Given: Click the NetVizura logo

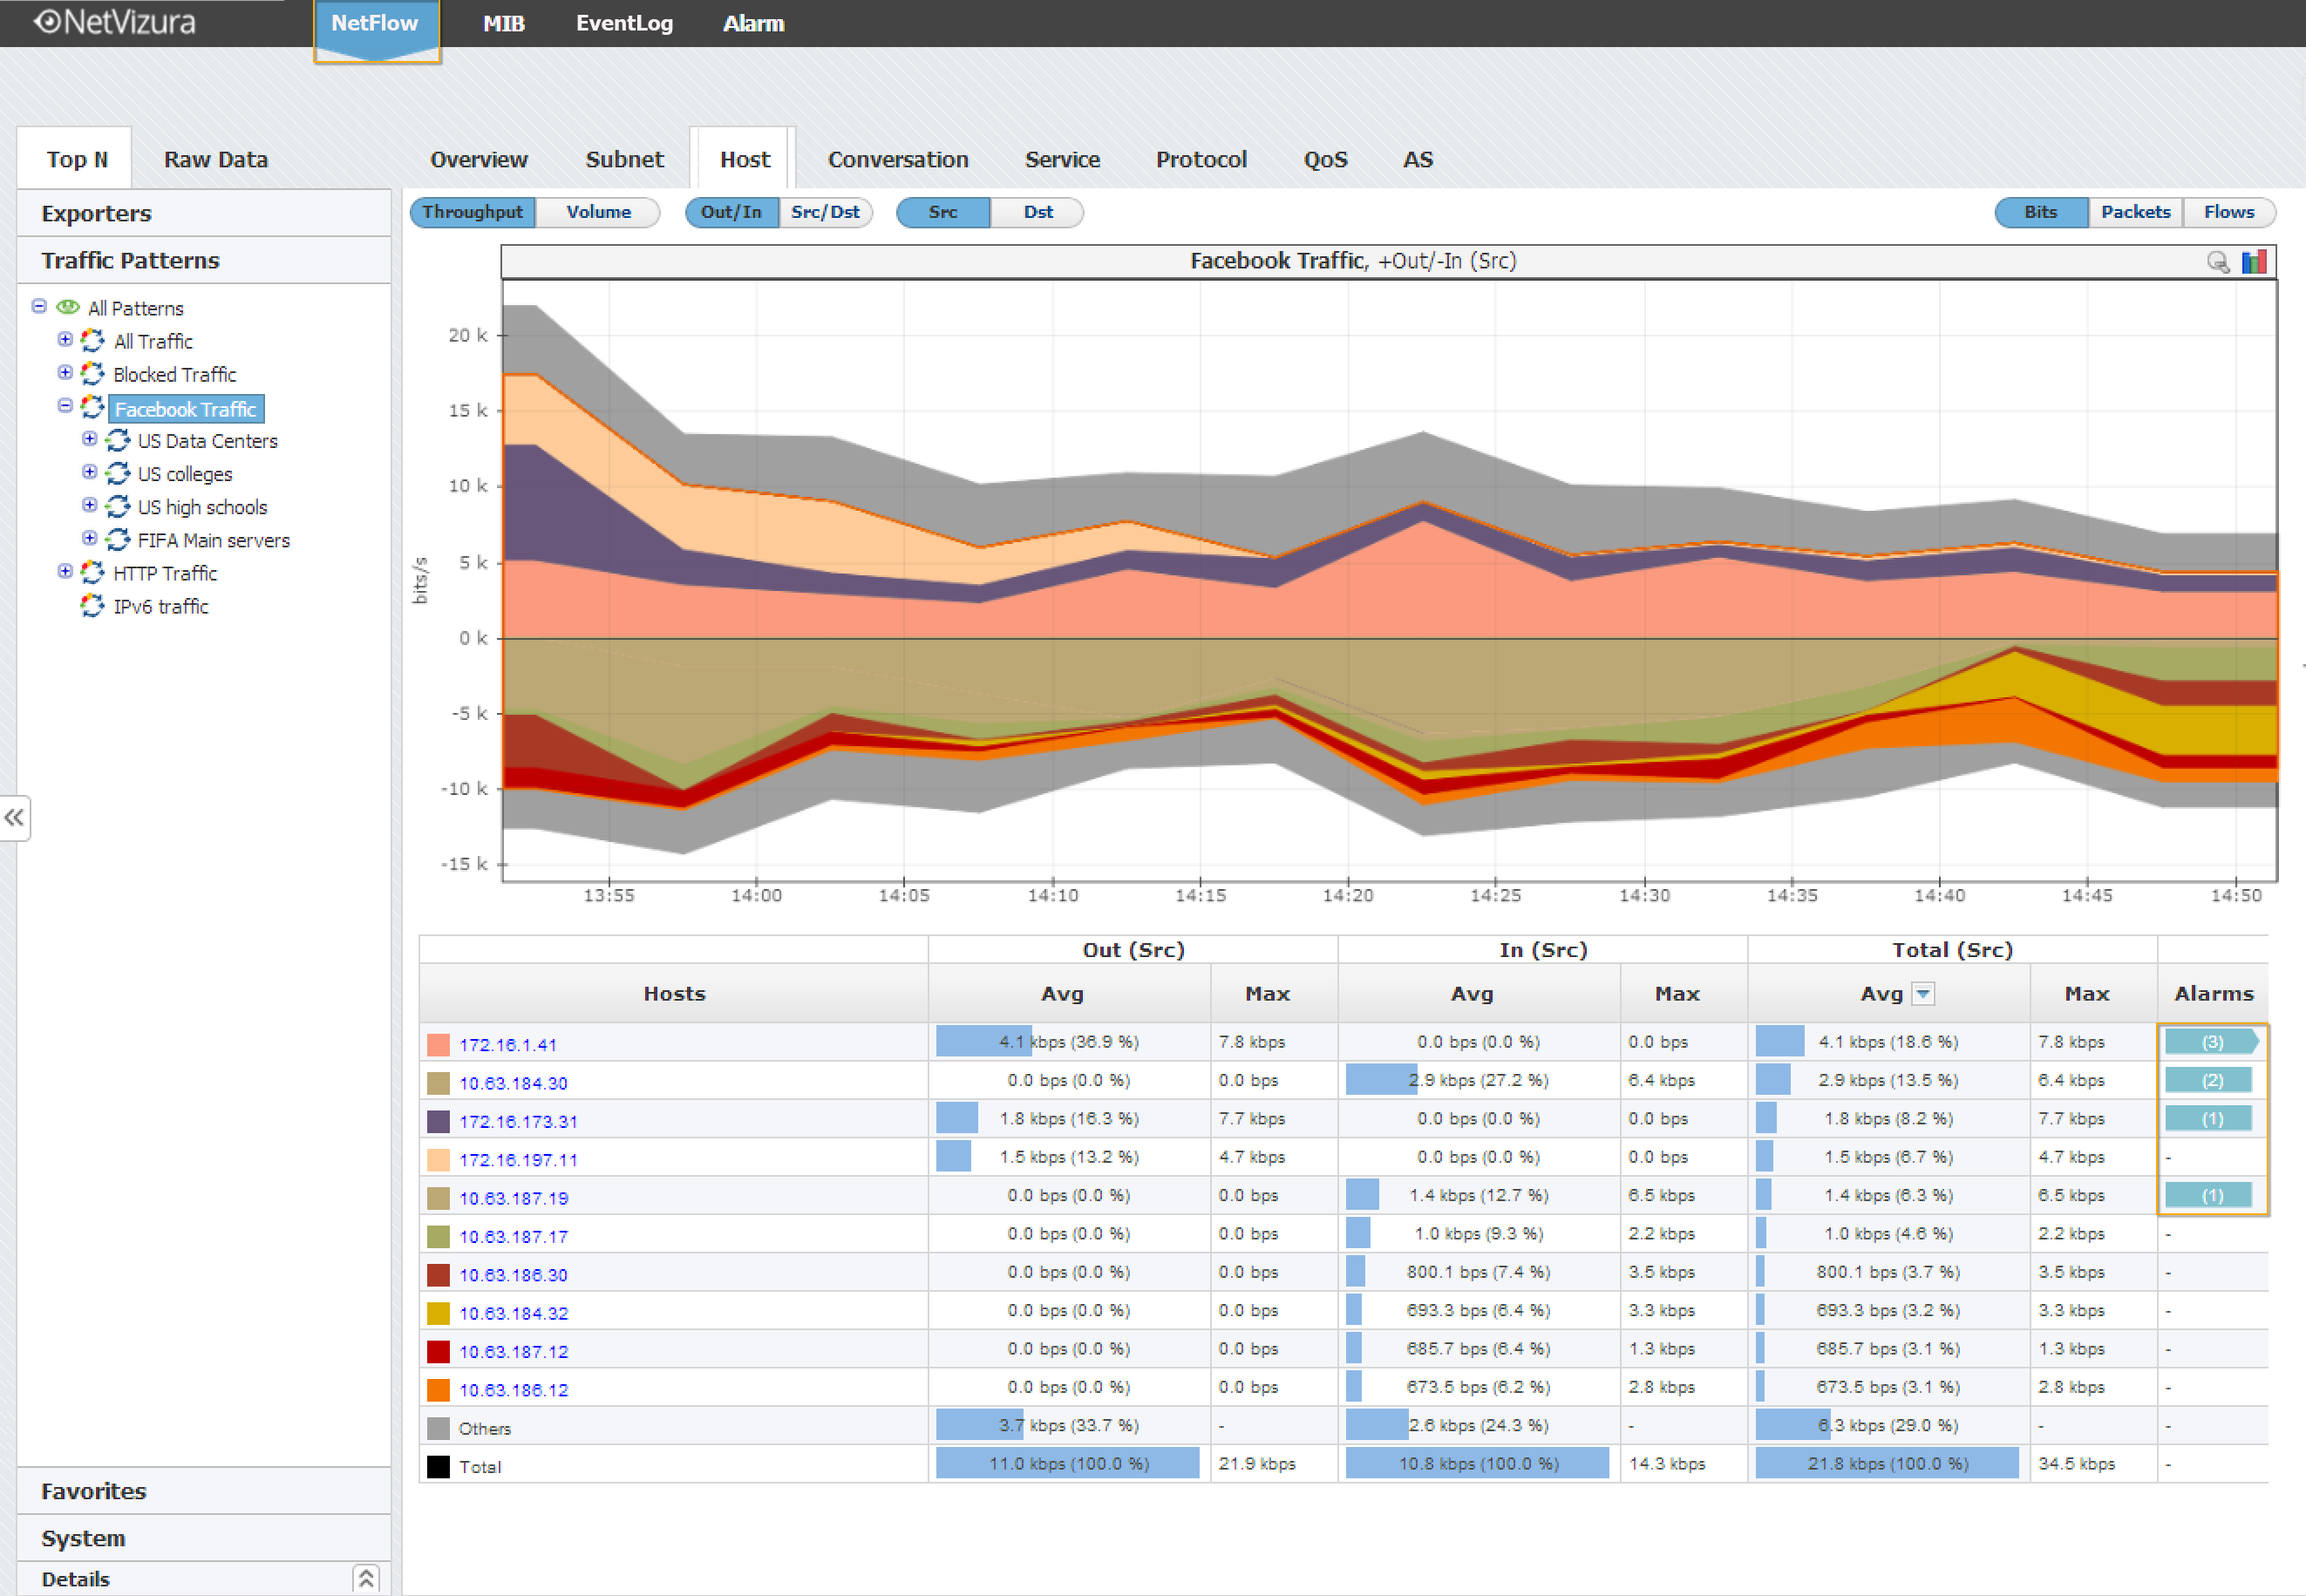Looking at the screenshot, I should pos(115,22).
